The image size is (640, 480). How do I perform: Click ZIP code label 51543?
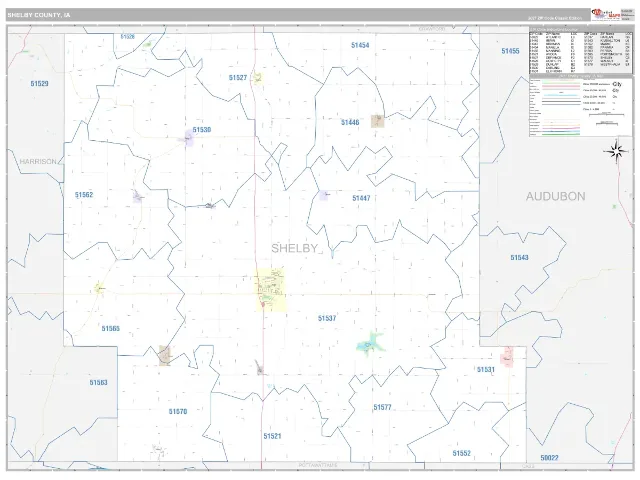click(x=520, y=258)
